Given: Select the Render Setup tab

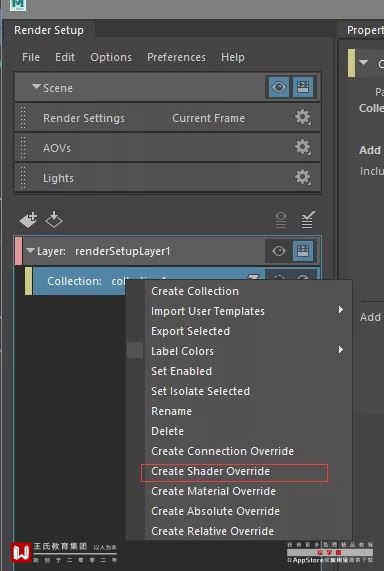Looking at the screenshot, I should pos(49,30).
